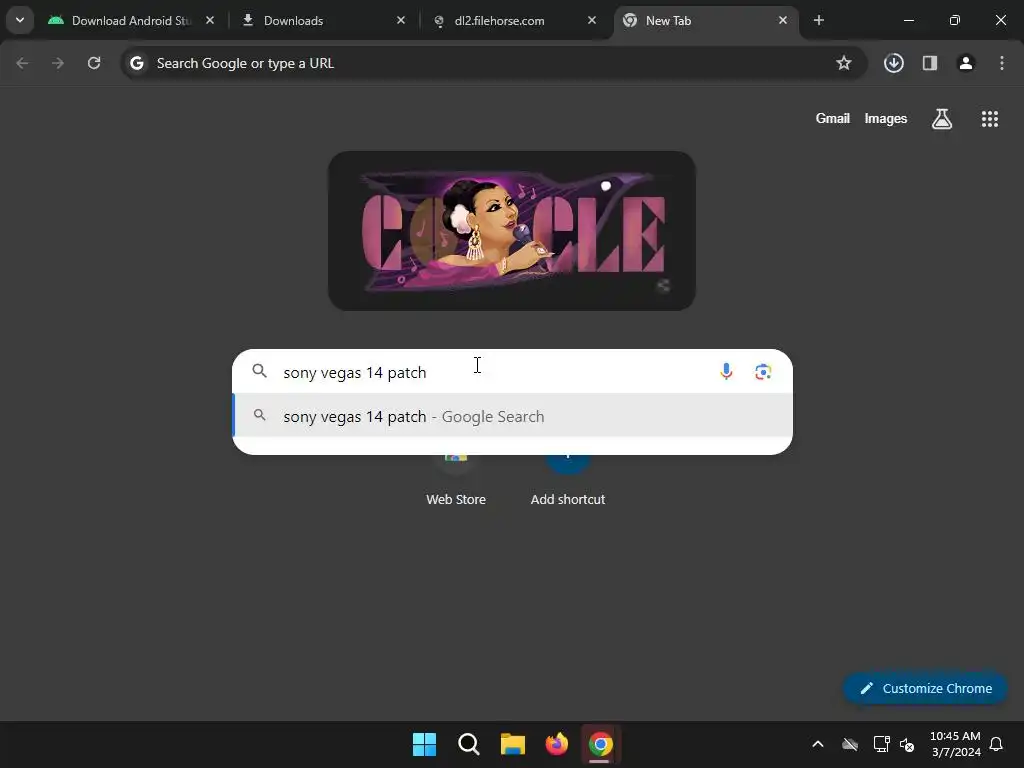The width and height of the screenshot is (1024, 768).
Task: Open the Gmail link
Action: (x=833, y=118)
